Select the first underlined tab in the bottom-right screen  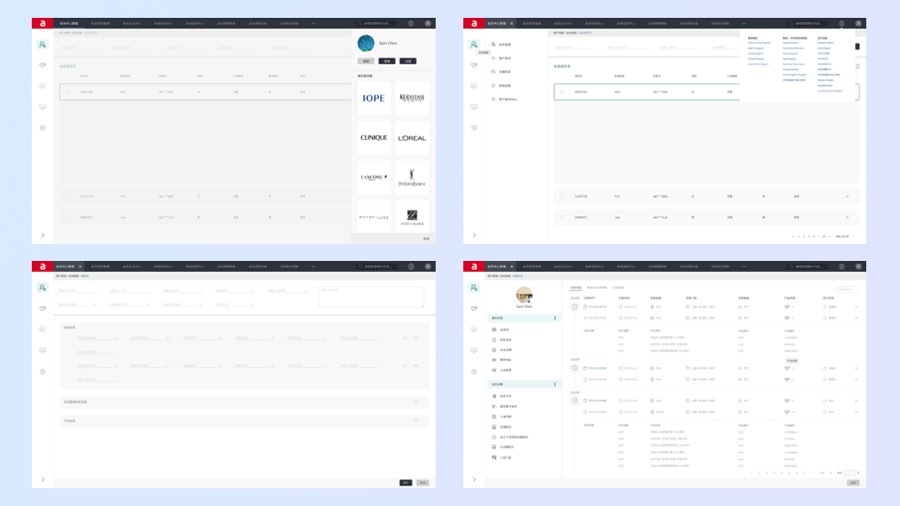(x=576, y=287)
